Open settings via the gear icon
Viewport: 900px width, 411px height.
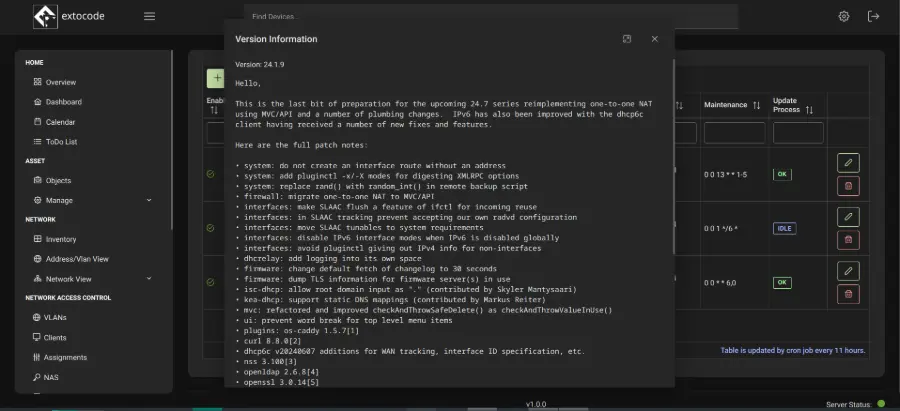(844, 17)
